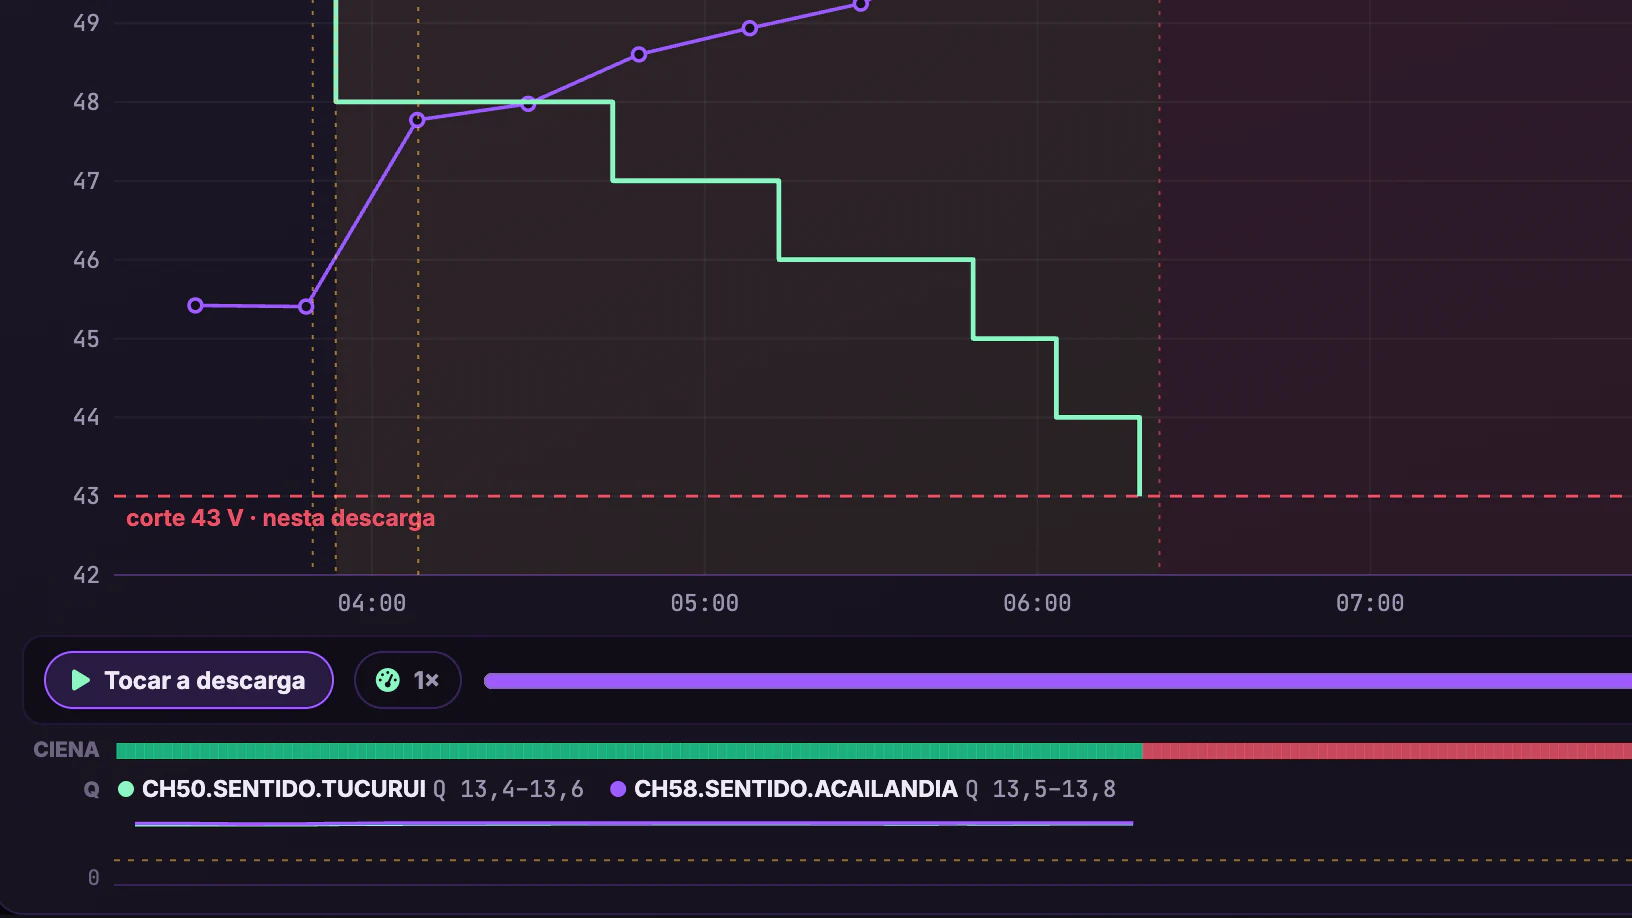Viewport: 1632px width, 918px height.
Task: Select the lowest purple data point, near 45.4 V
Action: point(306,306)
